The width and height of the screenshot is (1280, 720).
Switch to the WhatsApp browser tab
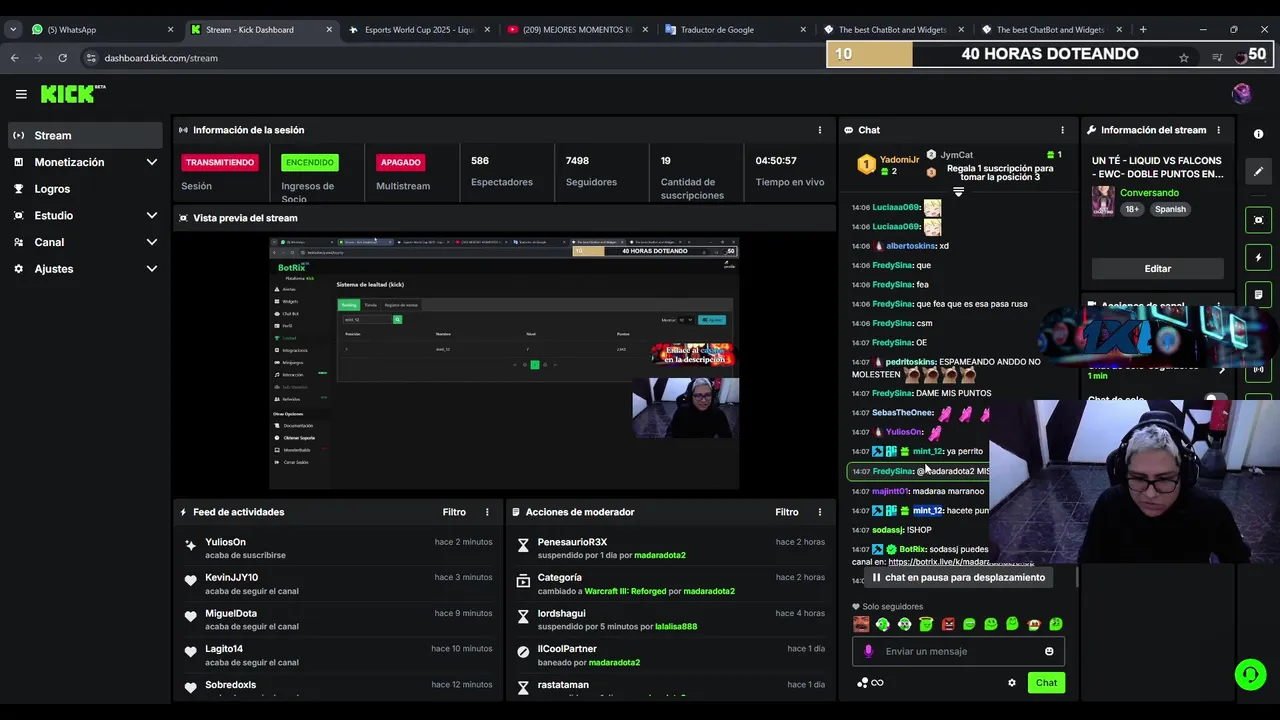102,30
